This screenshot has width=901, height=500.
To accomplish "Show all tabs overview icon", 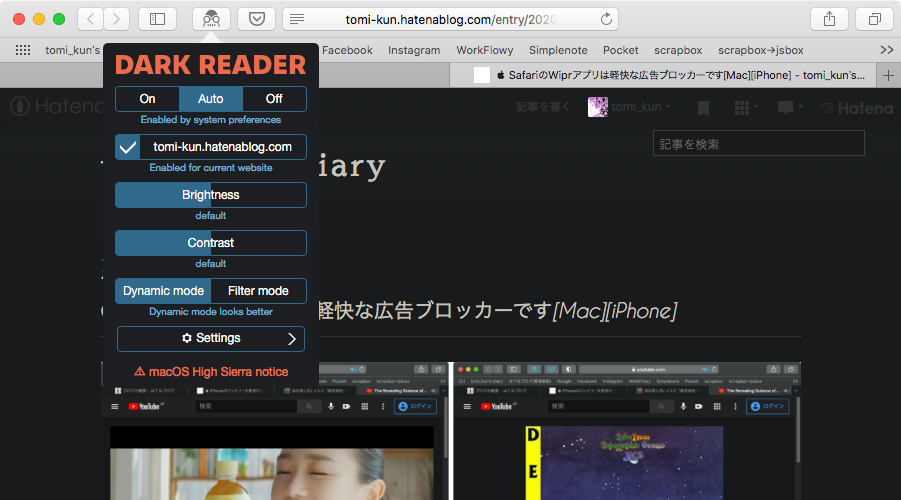I will 875,19.
